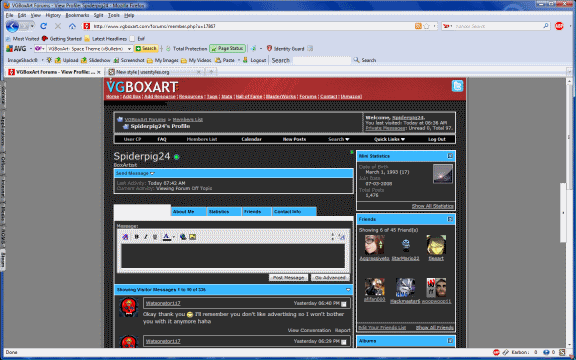The width and height of the screenshot is (576, 360).
Task: Go back with the browser Back arrow
Action: tap(12, 26)
